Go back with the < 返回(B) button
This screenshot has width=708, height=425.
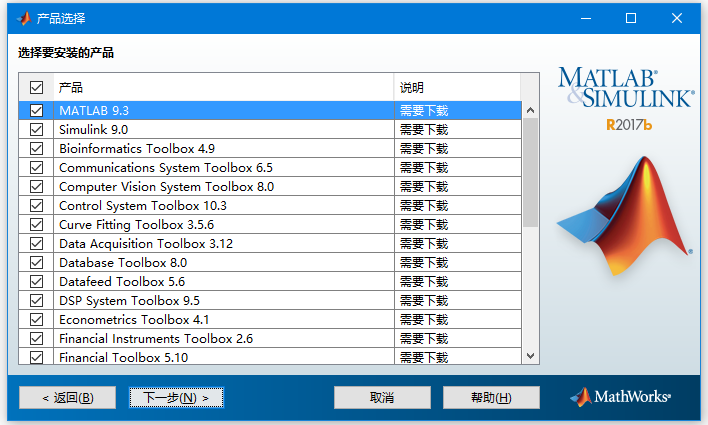[68, 398]
